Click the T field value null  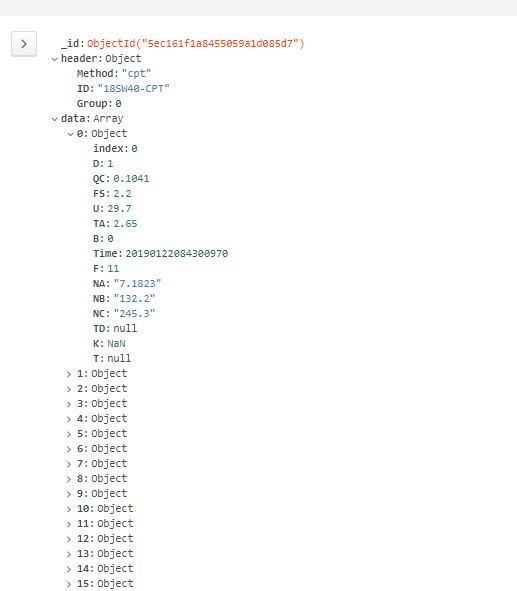119,358
